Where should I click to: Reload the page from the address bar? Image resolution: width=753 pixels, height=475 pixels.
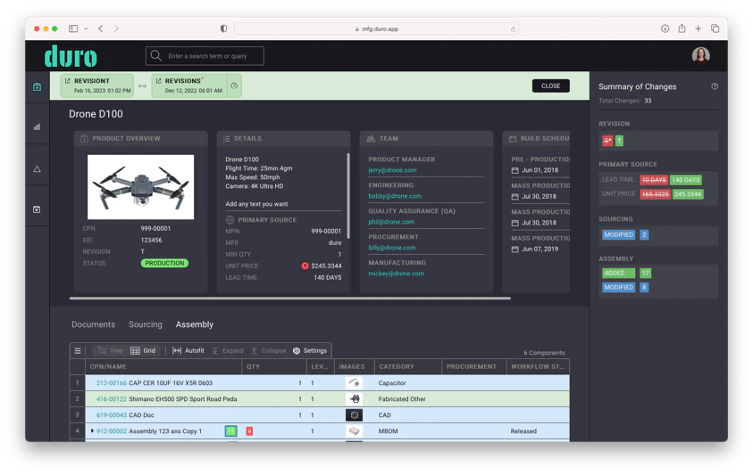513,29
